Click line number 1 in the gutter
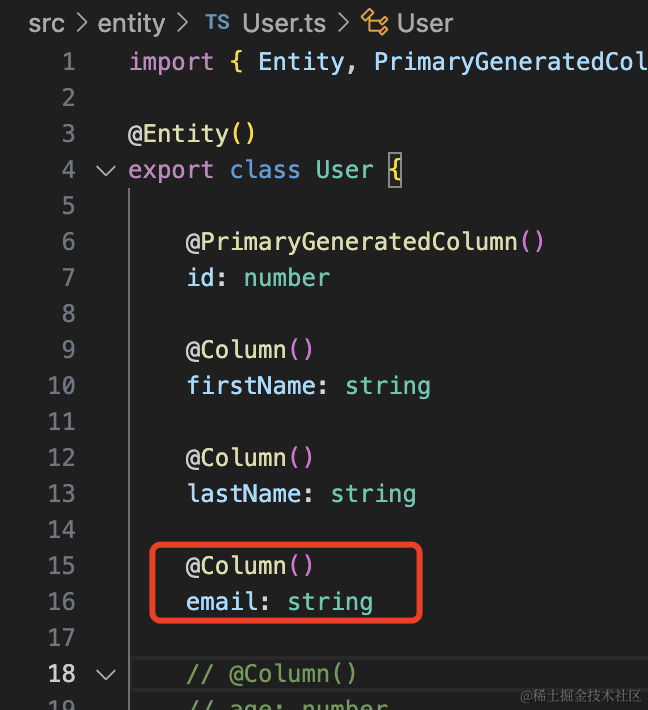648x710 pixels. click(x=68, y=62)
